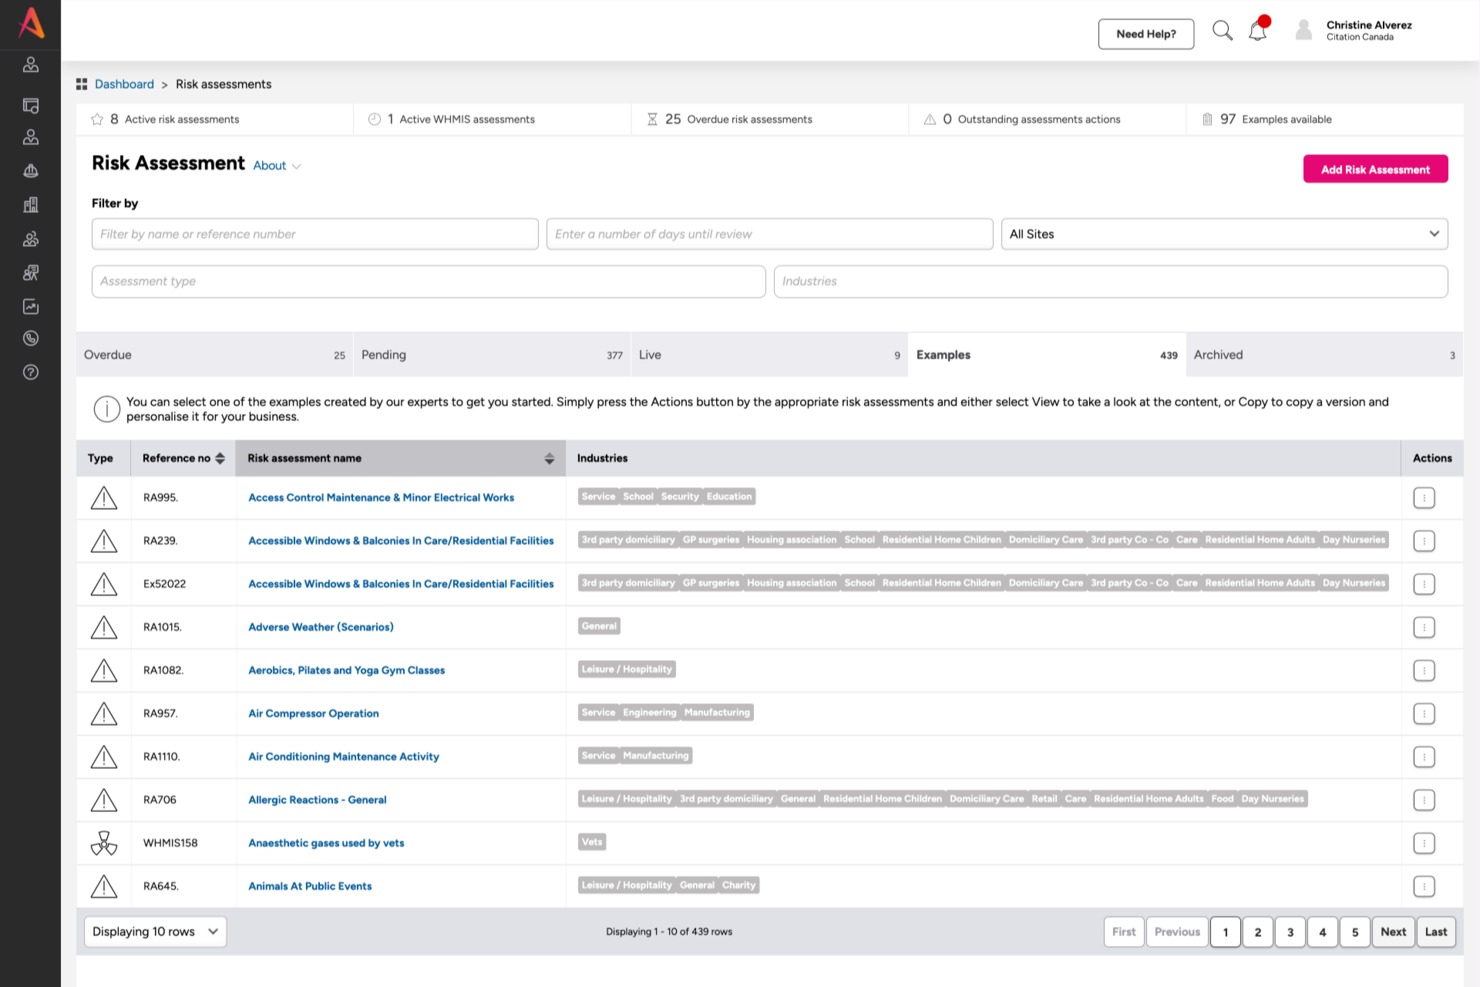1480x987 pixels.
Task: Toggle sorting on the Reference no column
Action: tap(222, 458)
